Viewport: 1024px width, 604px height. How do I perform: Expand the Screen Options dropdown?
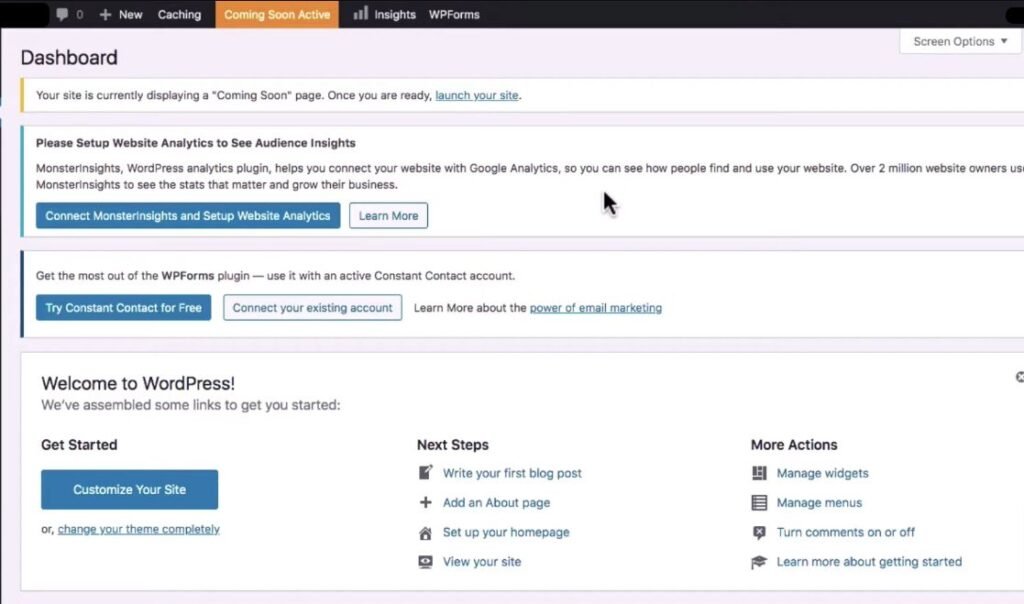point(960,41)
